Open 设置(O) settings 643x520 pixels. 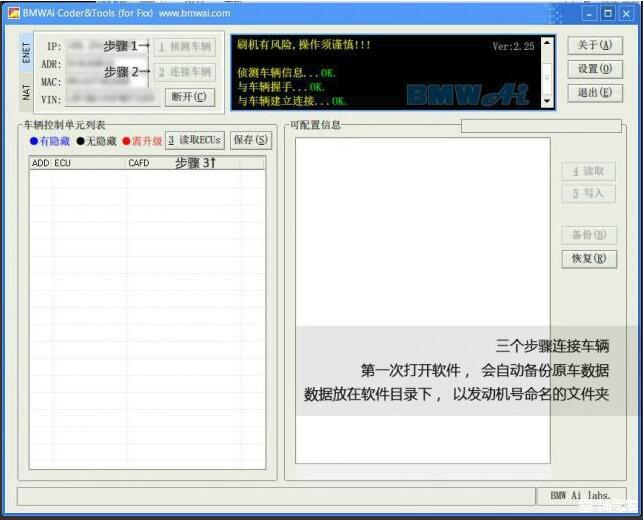(595, 69)
